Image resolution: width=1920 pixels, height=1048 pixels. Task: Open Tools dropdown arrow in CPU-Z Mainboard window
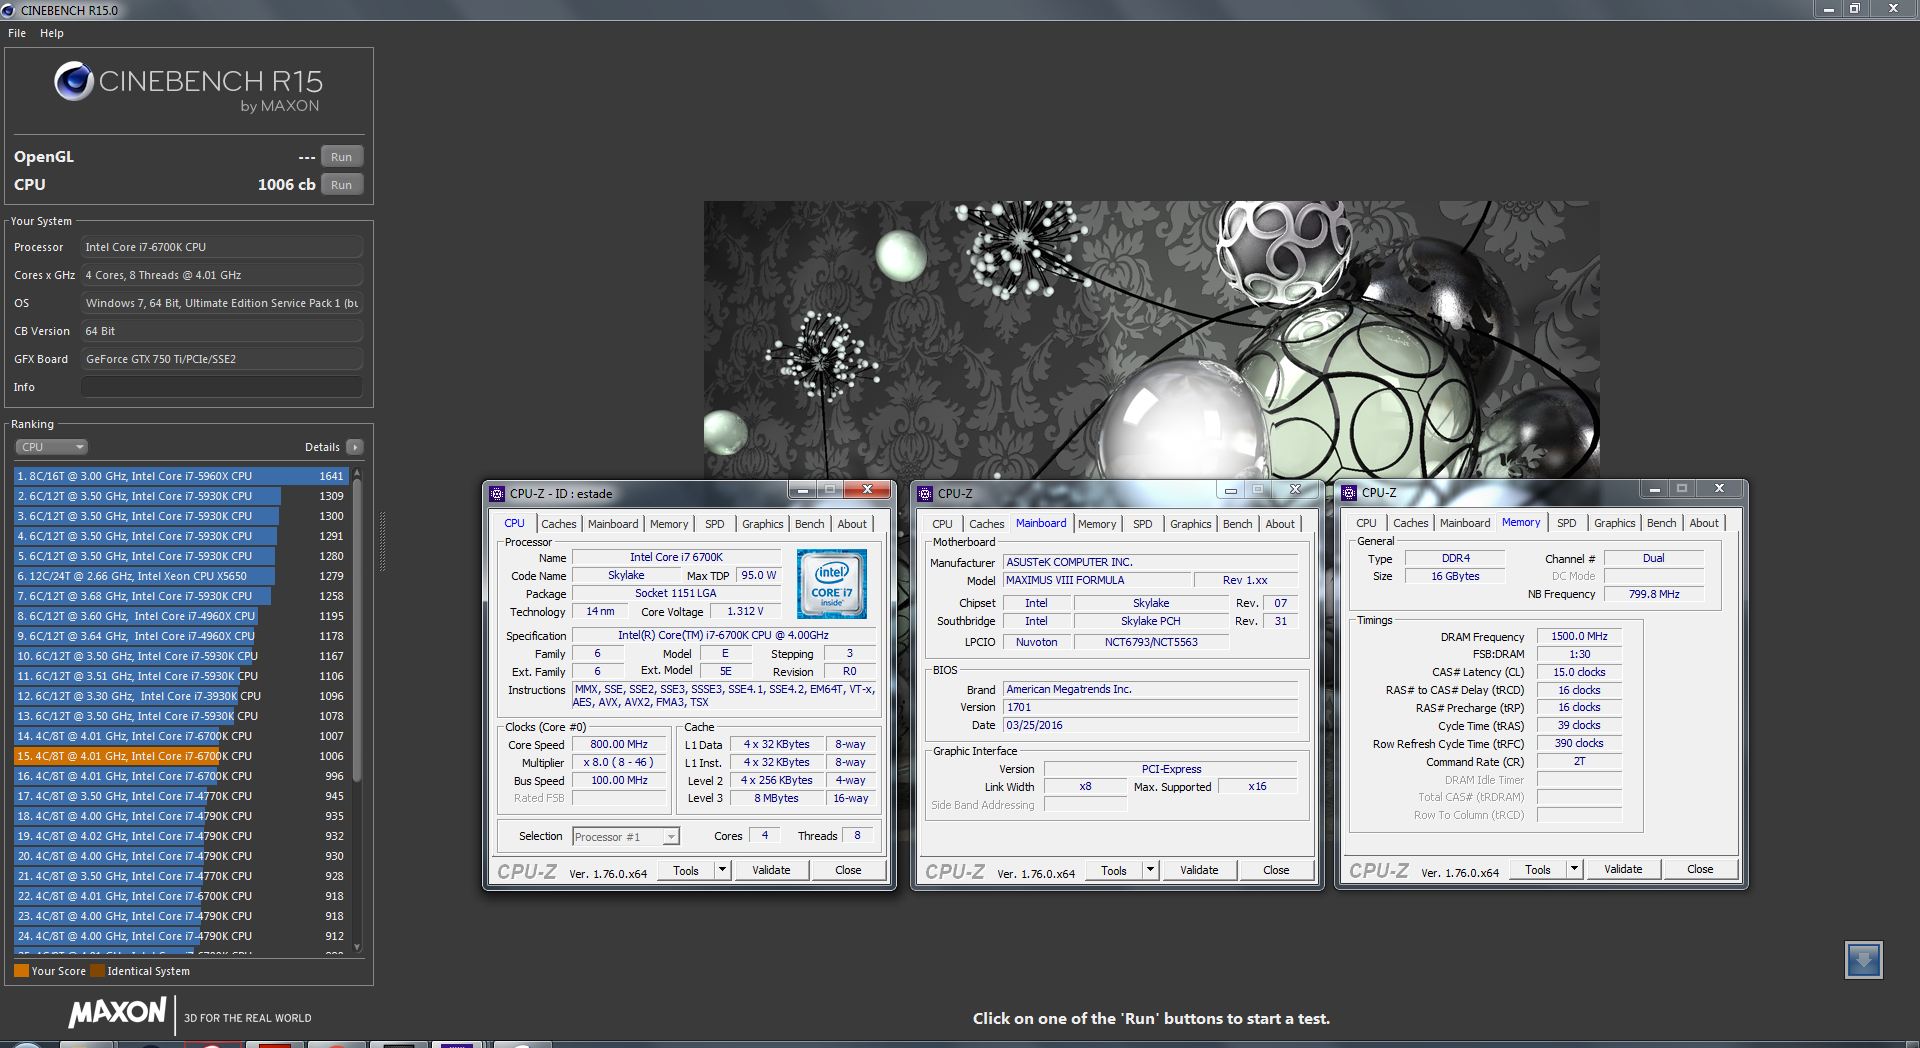point(1150,870)
